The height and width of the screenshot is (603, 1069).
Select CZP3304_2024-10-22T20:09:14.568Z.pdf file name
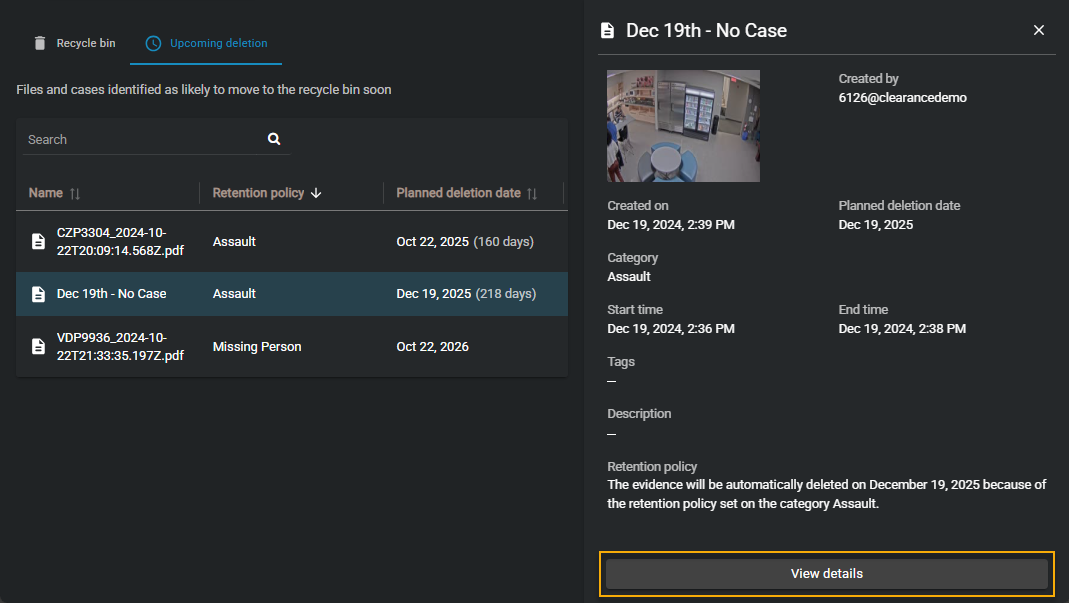click(120, 241)
